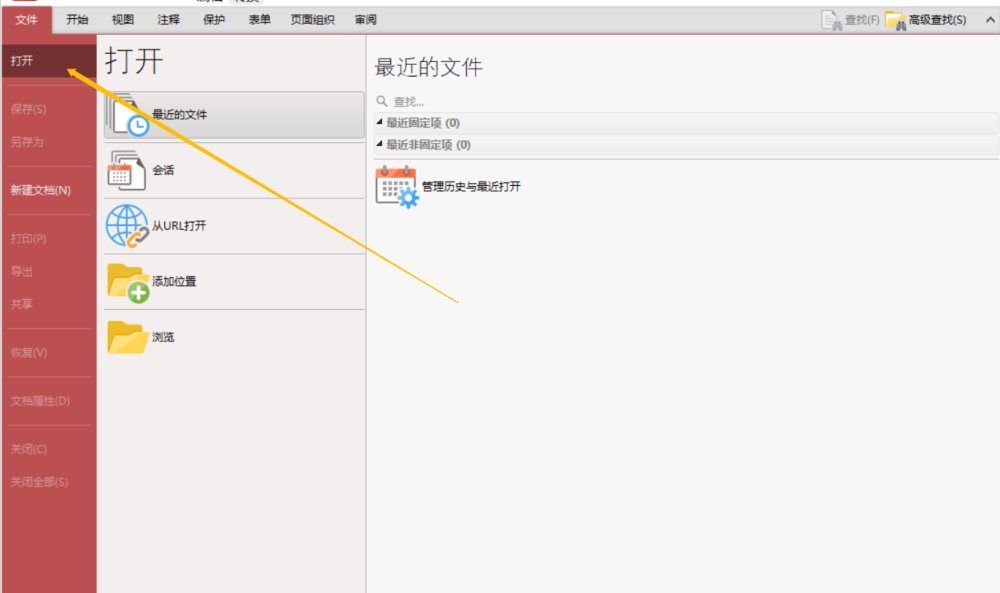1000x593 pixels.
Task: Switch to the 审阅 tab
Action: coord(365,20)
